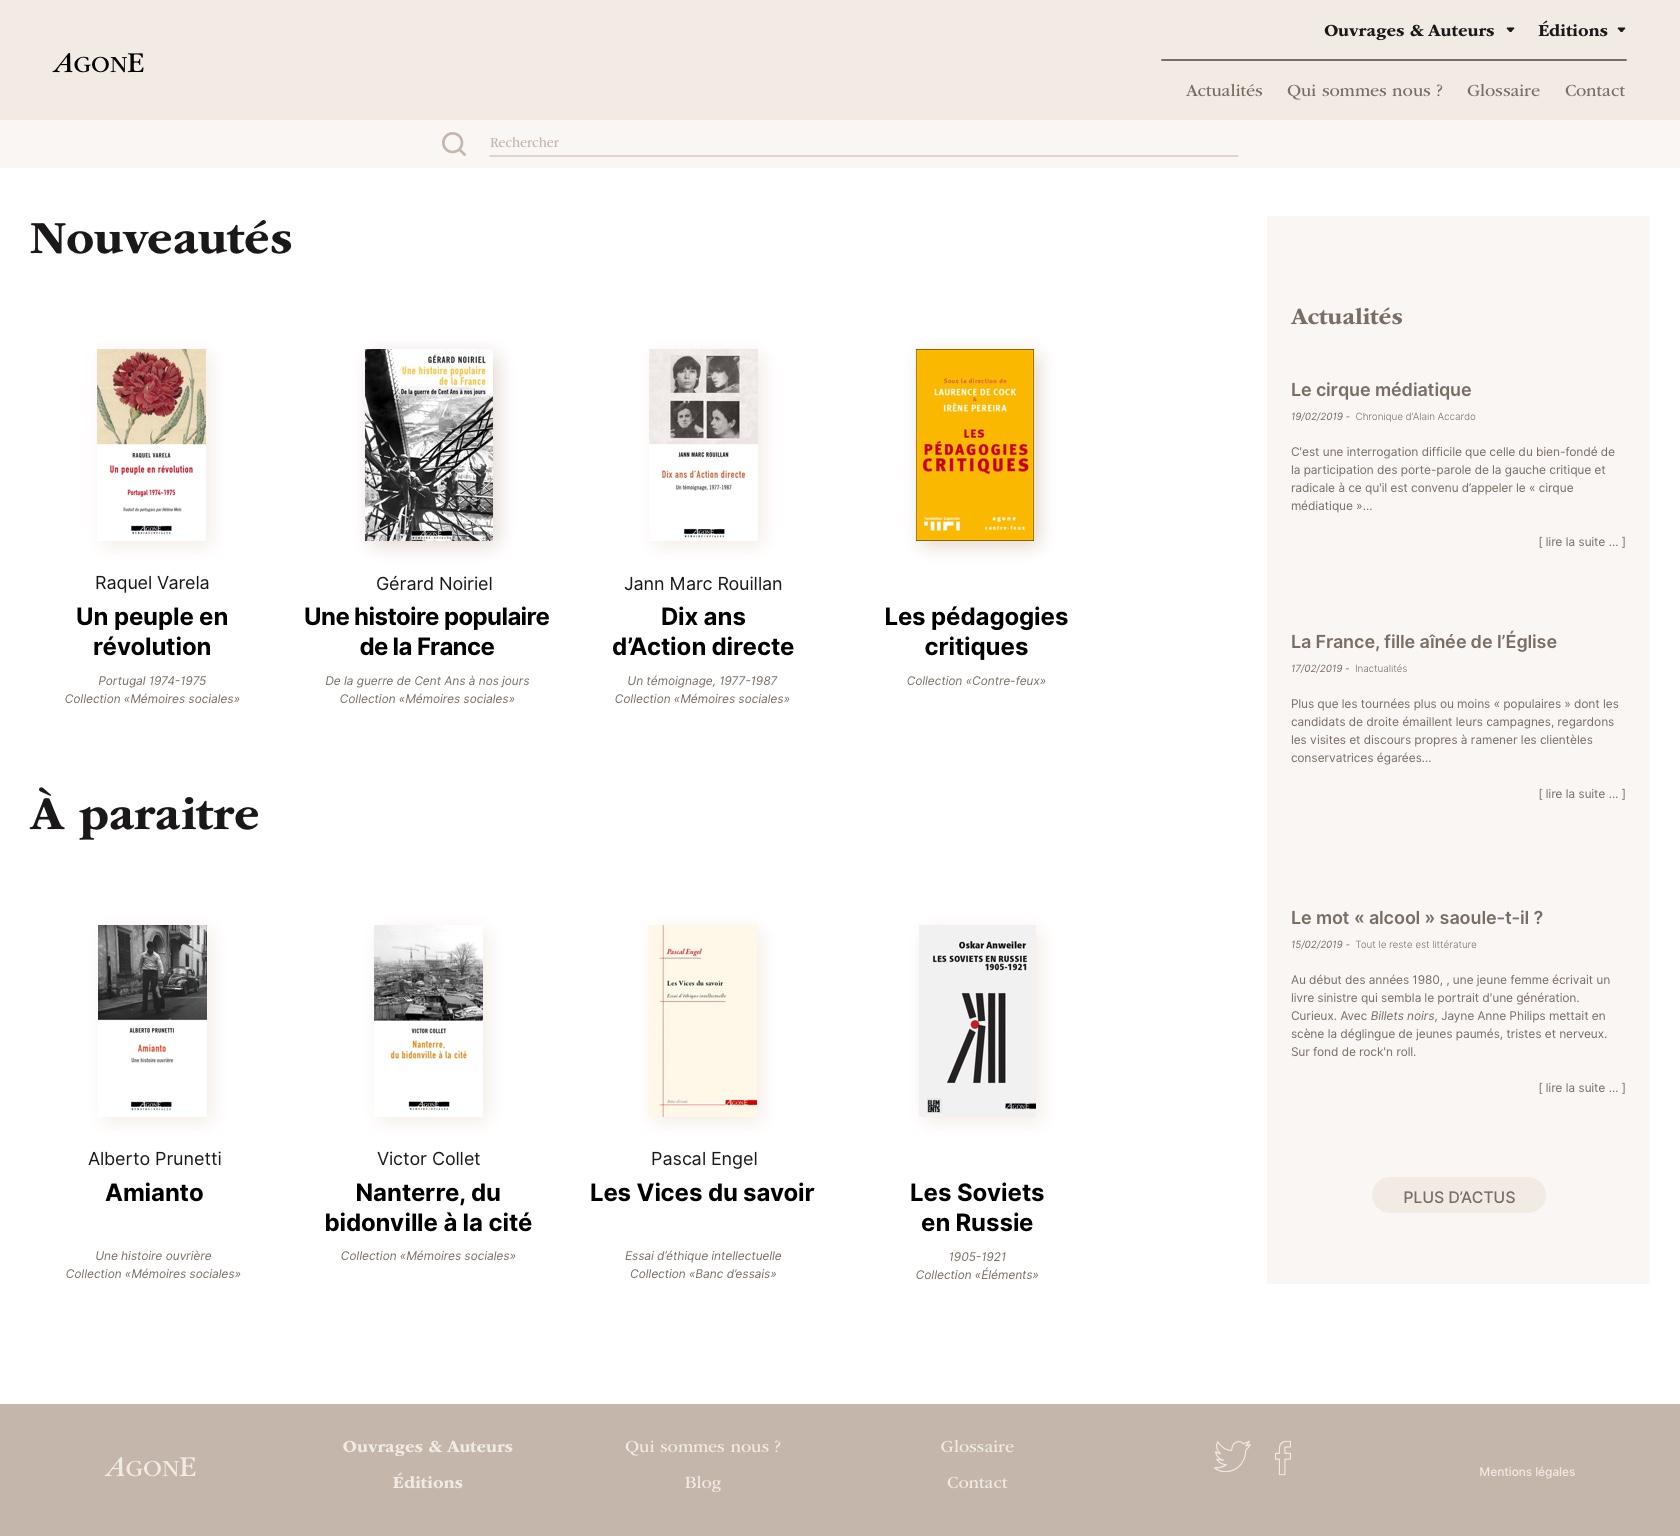Click the search magnifier icon

tap(454, 144)
